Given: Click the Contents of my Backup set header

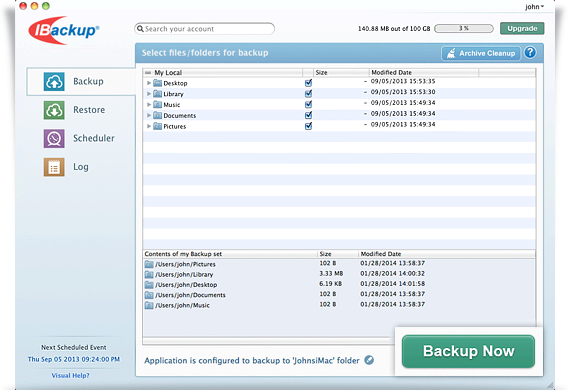Looking at the screenshot, I should (230, 254).
